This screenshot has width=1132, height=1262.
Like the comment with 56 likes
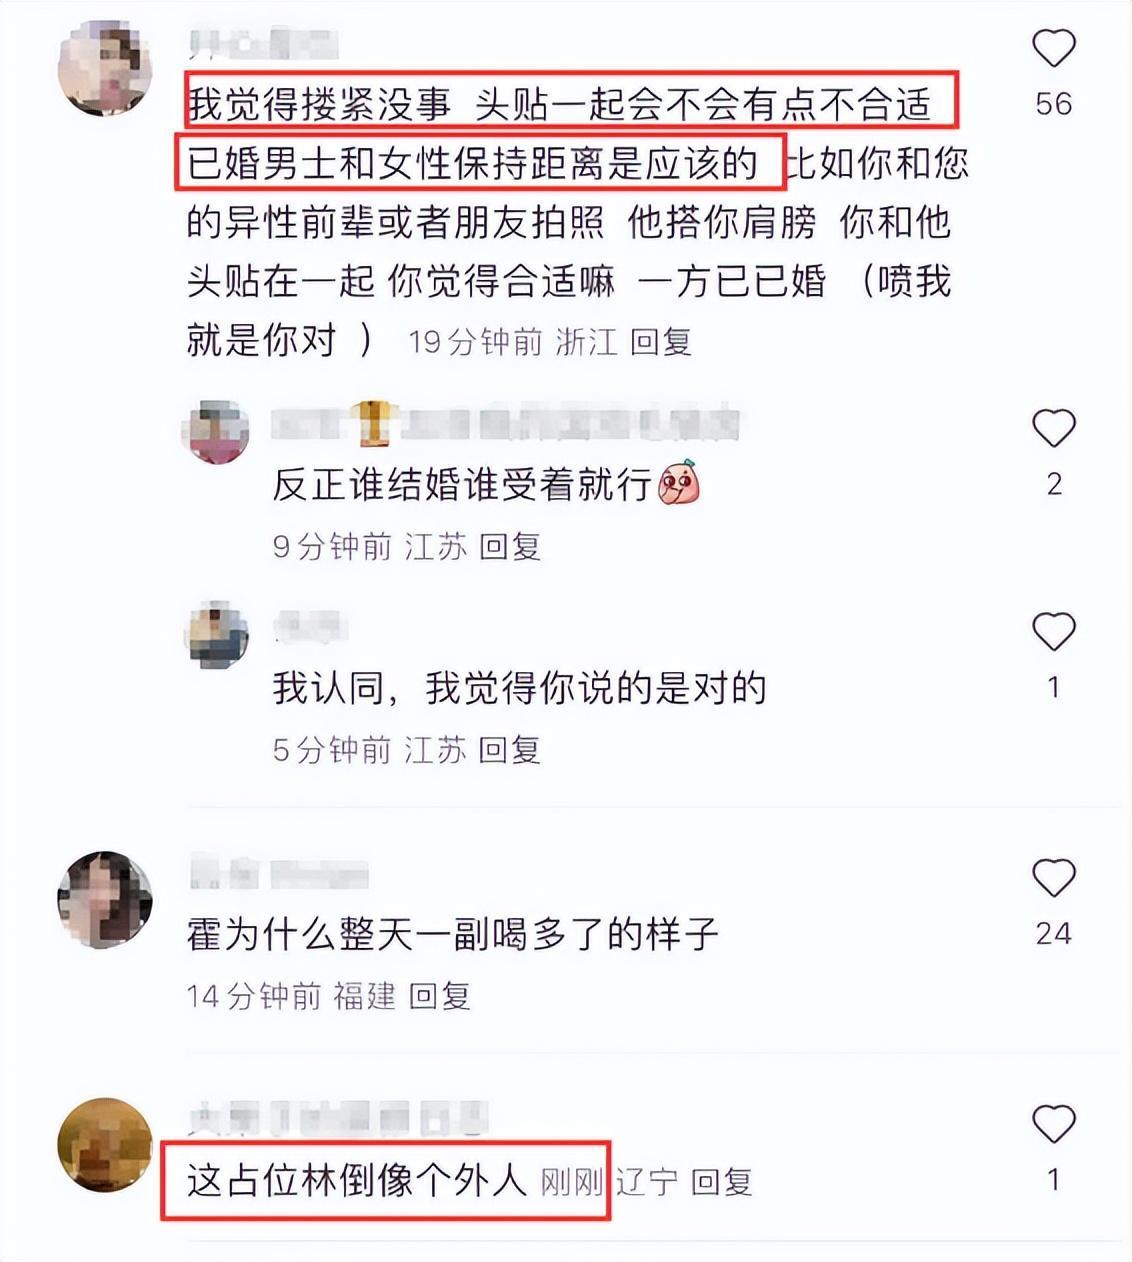pyautogui.click(x=1053, y=48)
